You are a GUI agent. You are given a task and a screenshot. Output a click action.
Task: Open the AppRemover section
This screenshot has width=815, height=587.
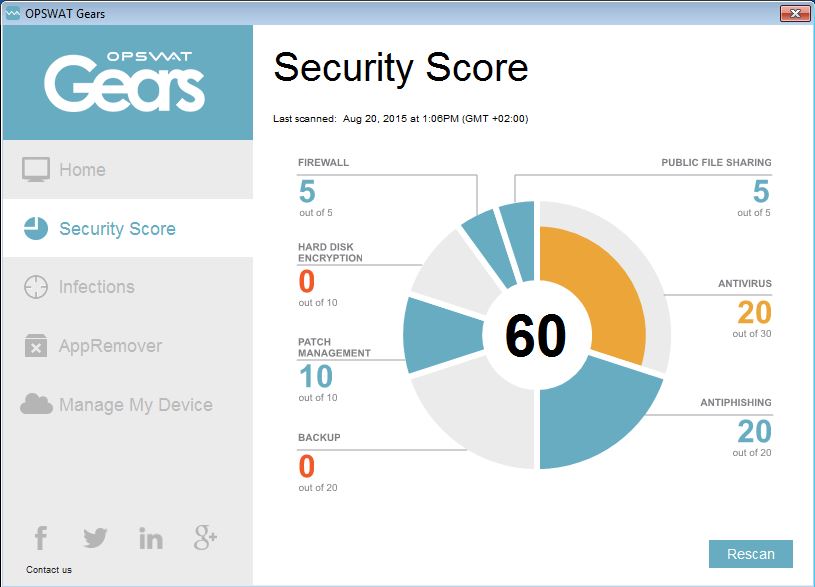click(x=127, y=346)
